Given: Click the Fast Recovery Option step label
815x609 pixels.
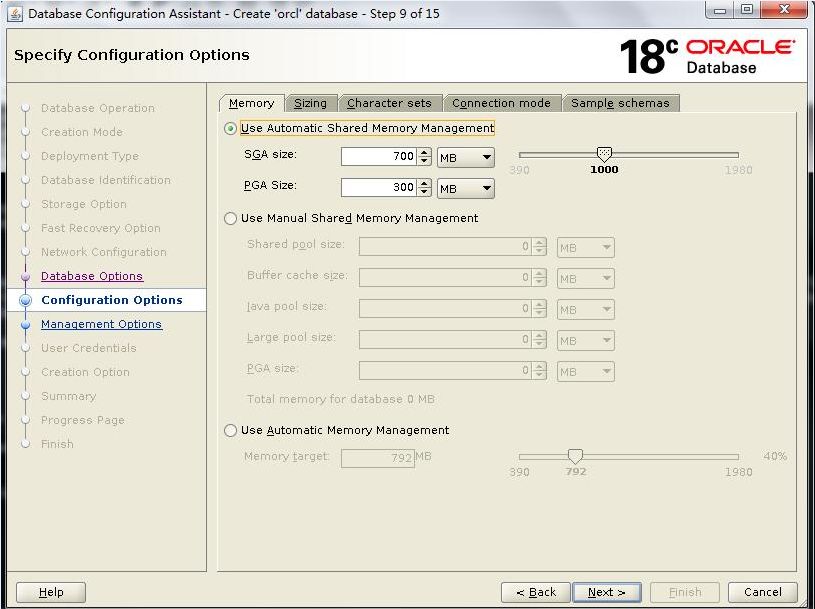Looking at the screenshot, I should click(101, 228).
